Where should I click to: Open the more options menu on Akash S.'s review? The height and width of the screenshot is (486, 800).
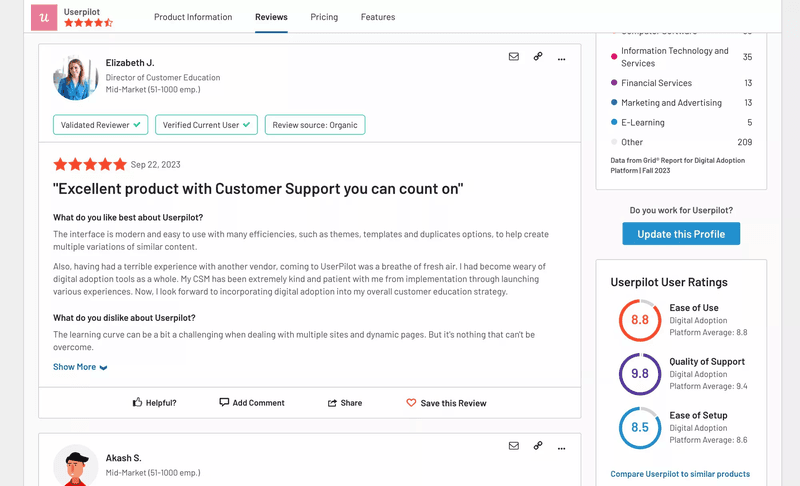(x=561, y=449)
